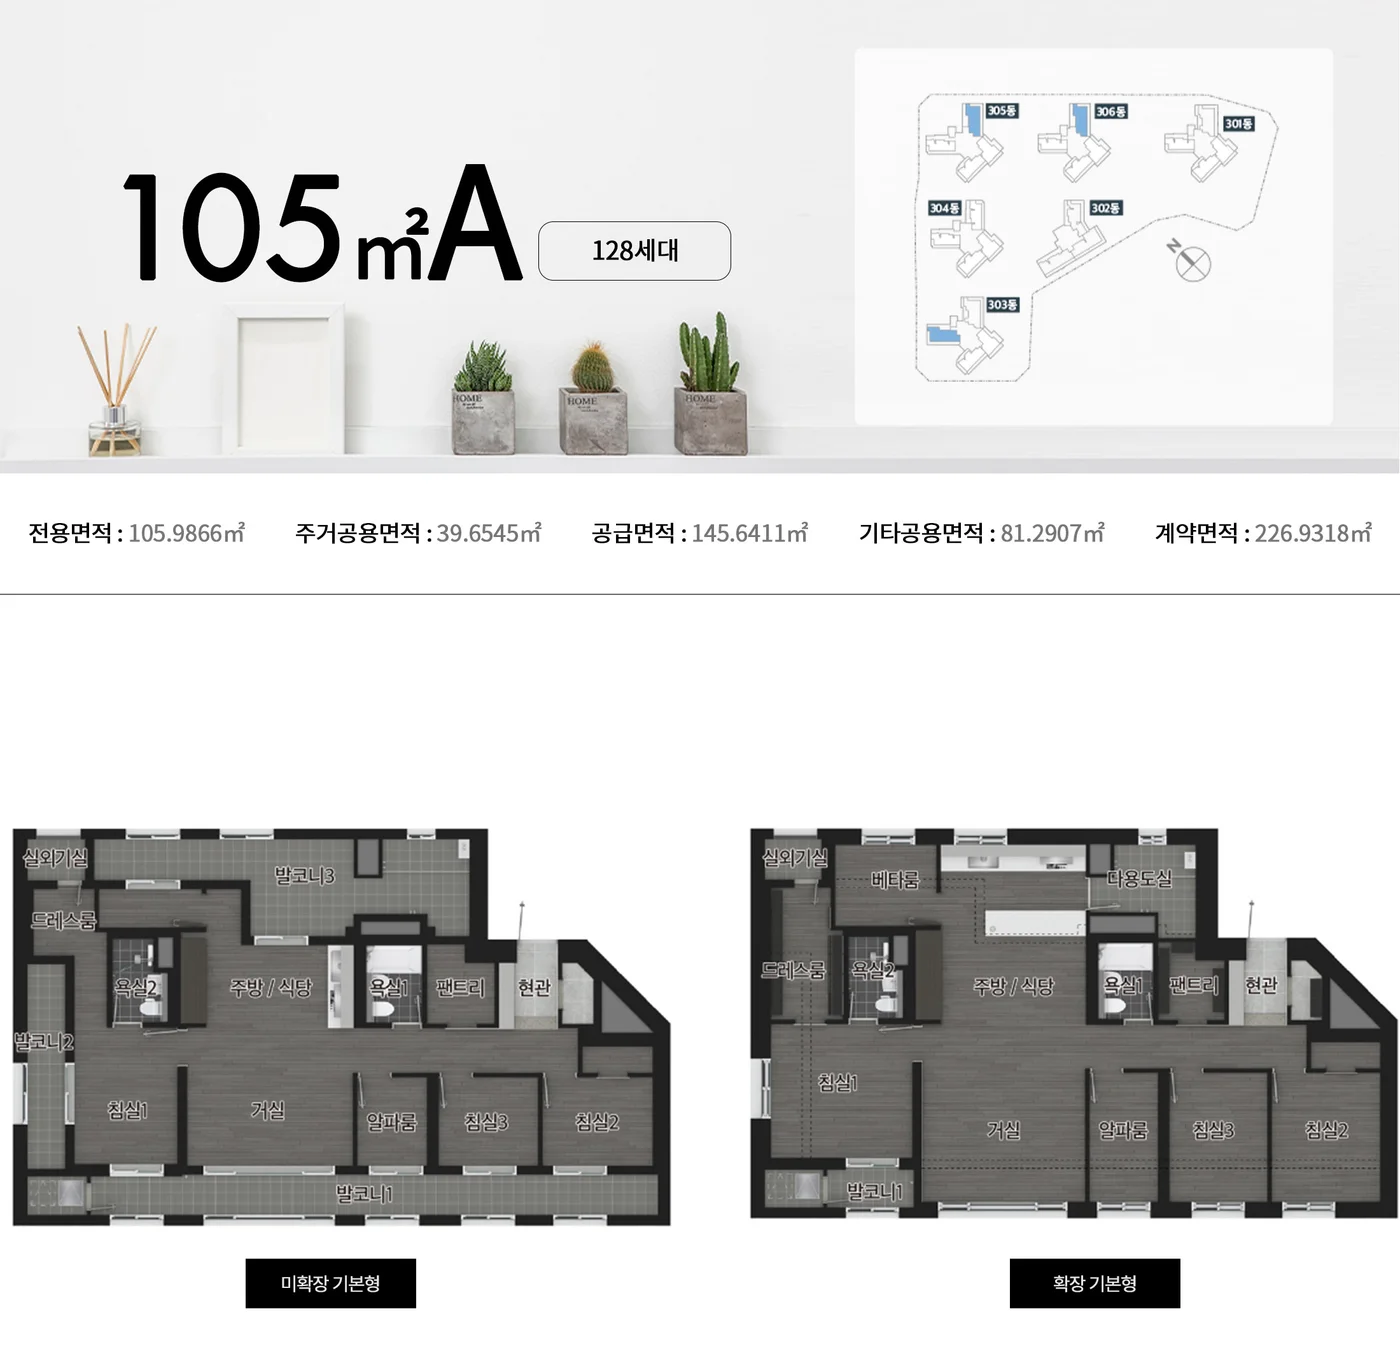
Task: Select the 미확장 기본형 button
Action: pos(330,1283)
